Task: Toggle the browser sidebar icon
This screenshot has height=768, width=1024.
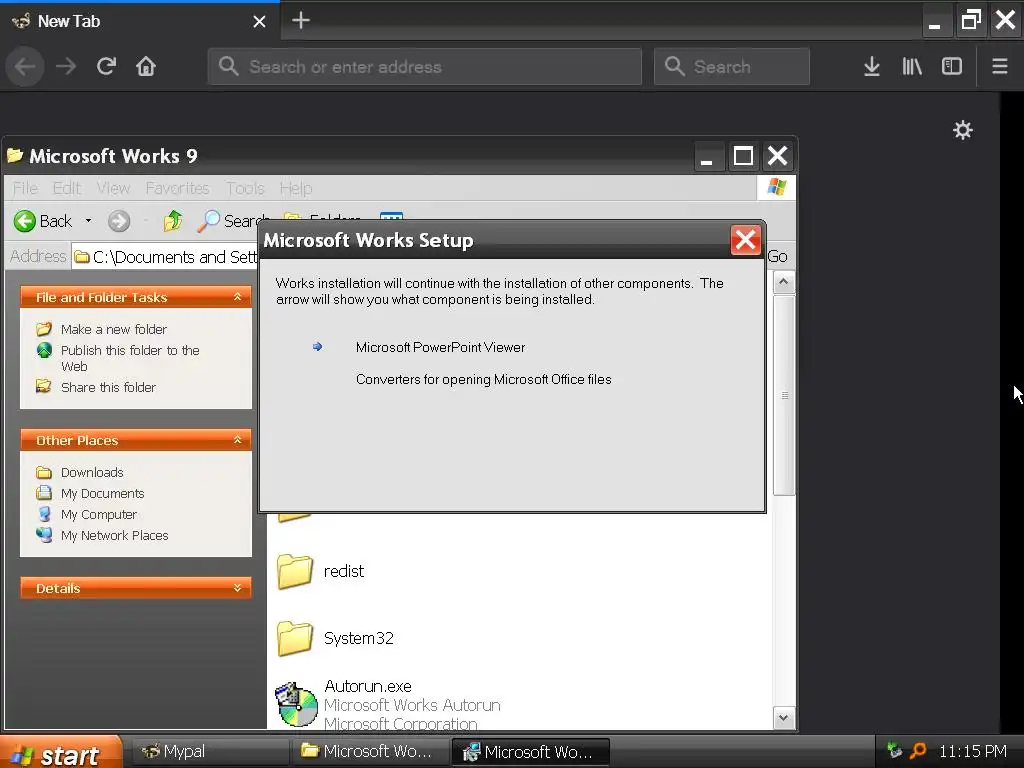Action: coord(952,67)
